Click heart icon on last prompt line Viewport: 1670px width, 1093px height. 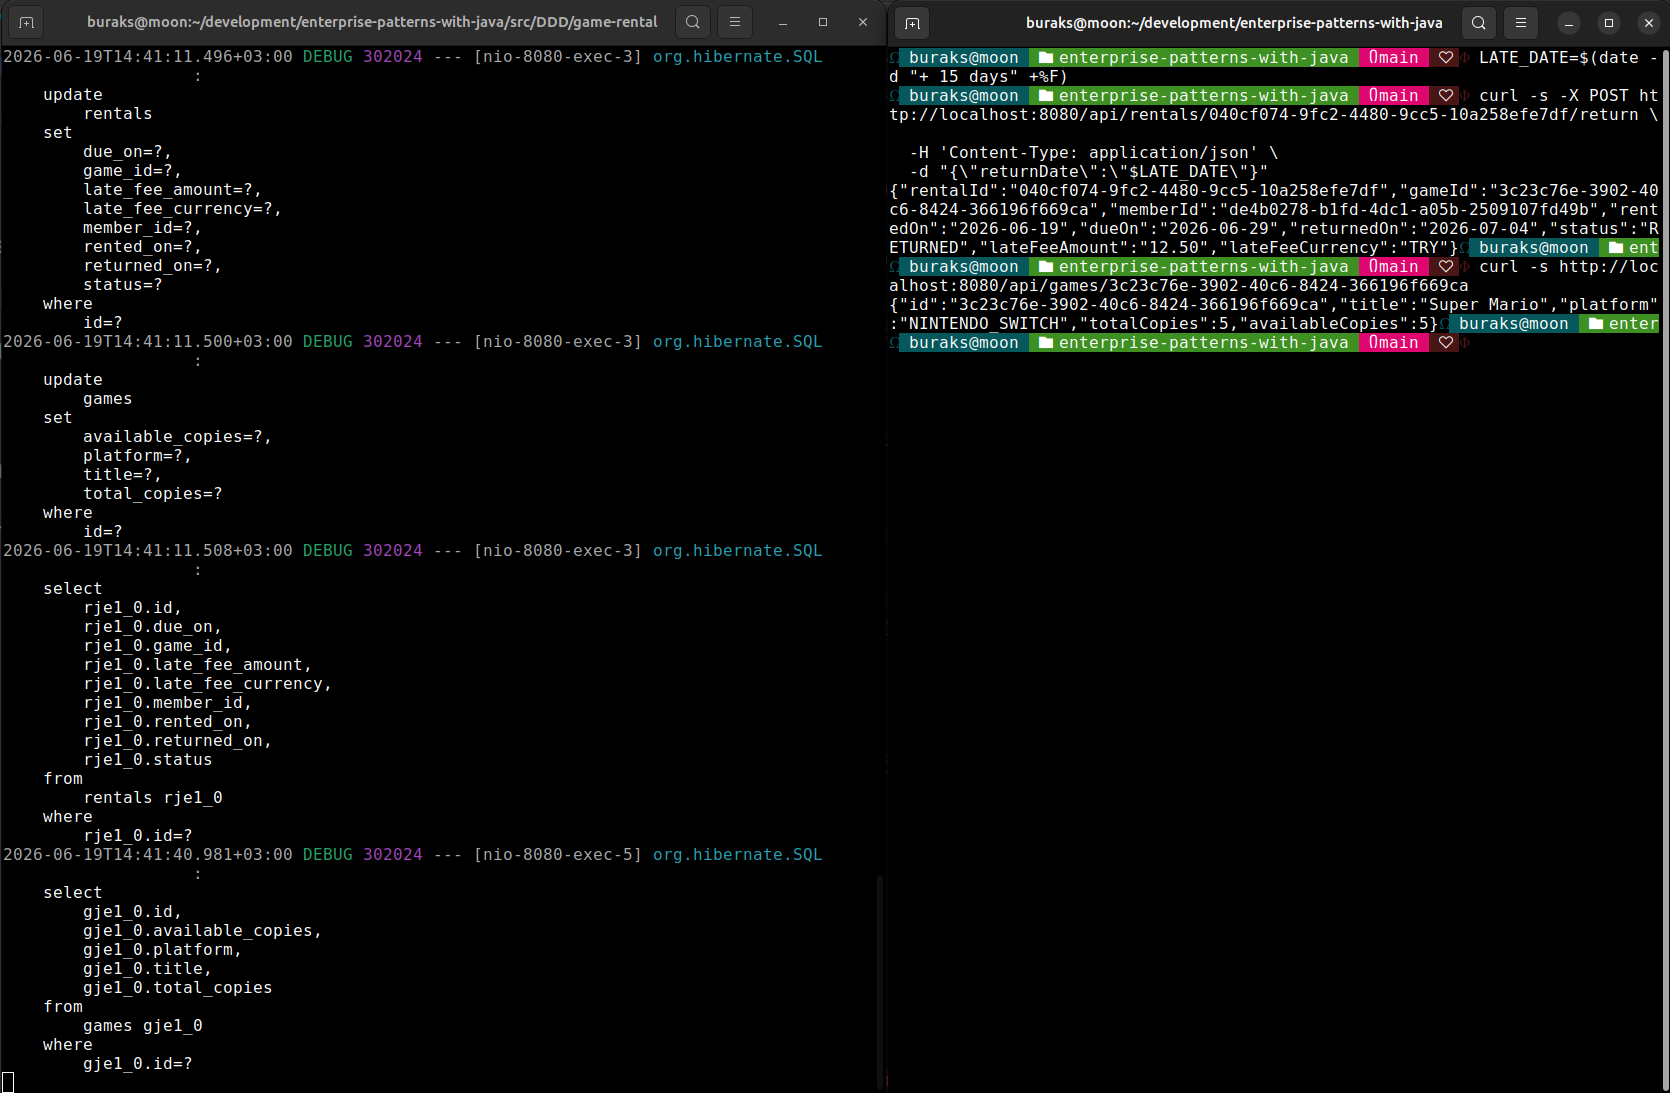pos(1446,343)
